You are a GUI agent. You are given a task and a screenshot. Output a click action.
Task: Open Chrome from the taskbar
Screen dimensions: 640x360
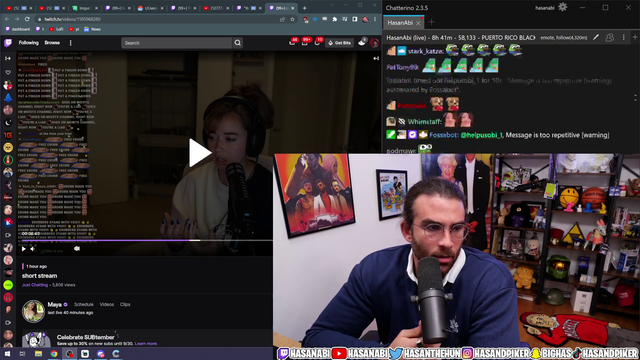click(54, 354)
